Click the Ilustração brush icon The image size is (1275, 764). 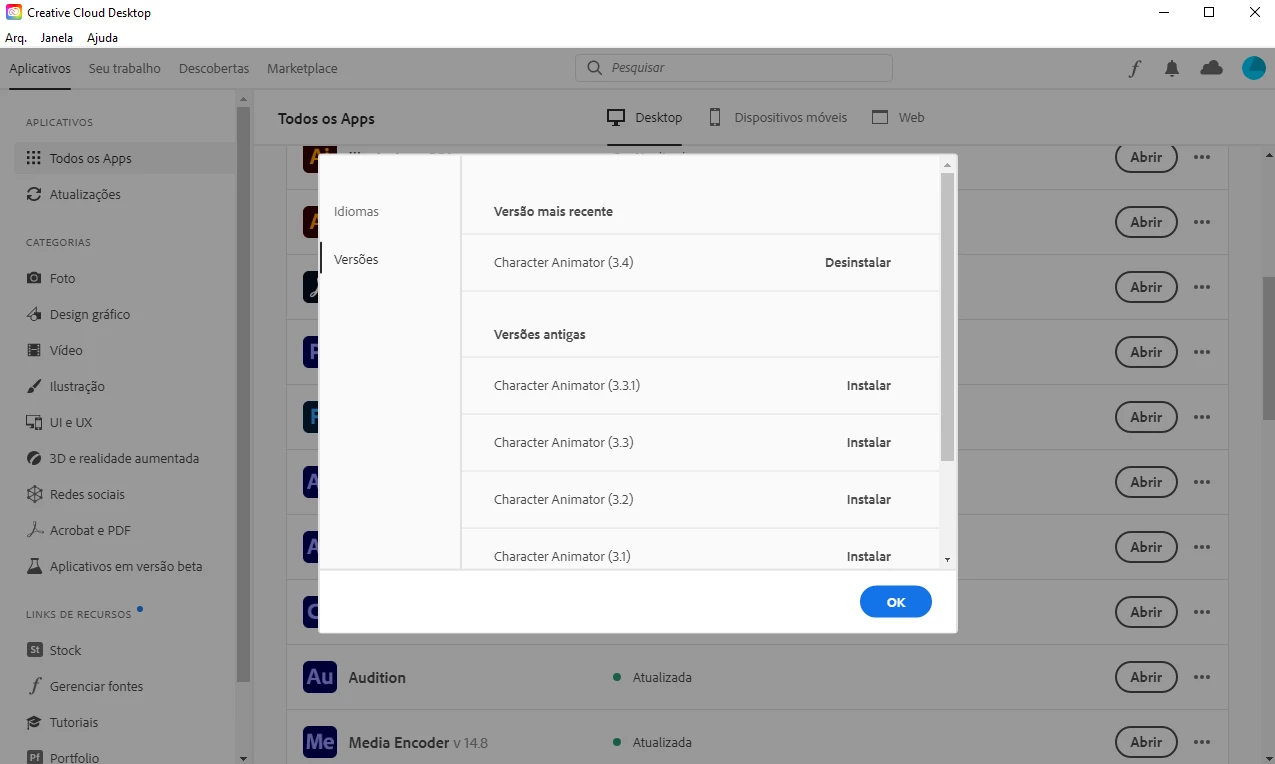(34, 386)
